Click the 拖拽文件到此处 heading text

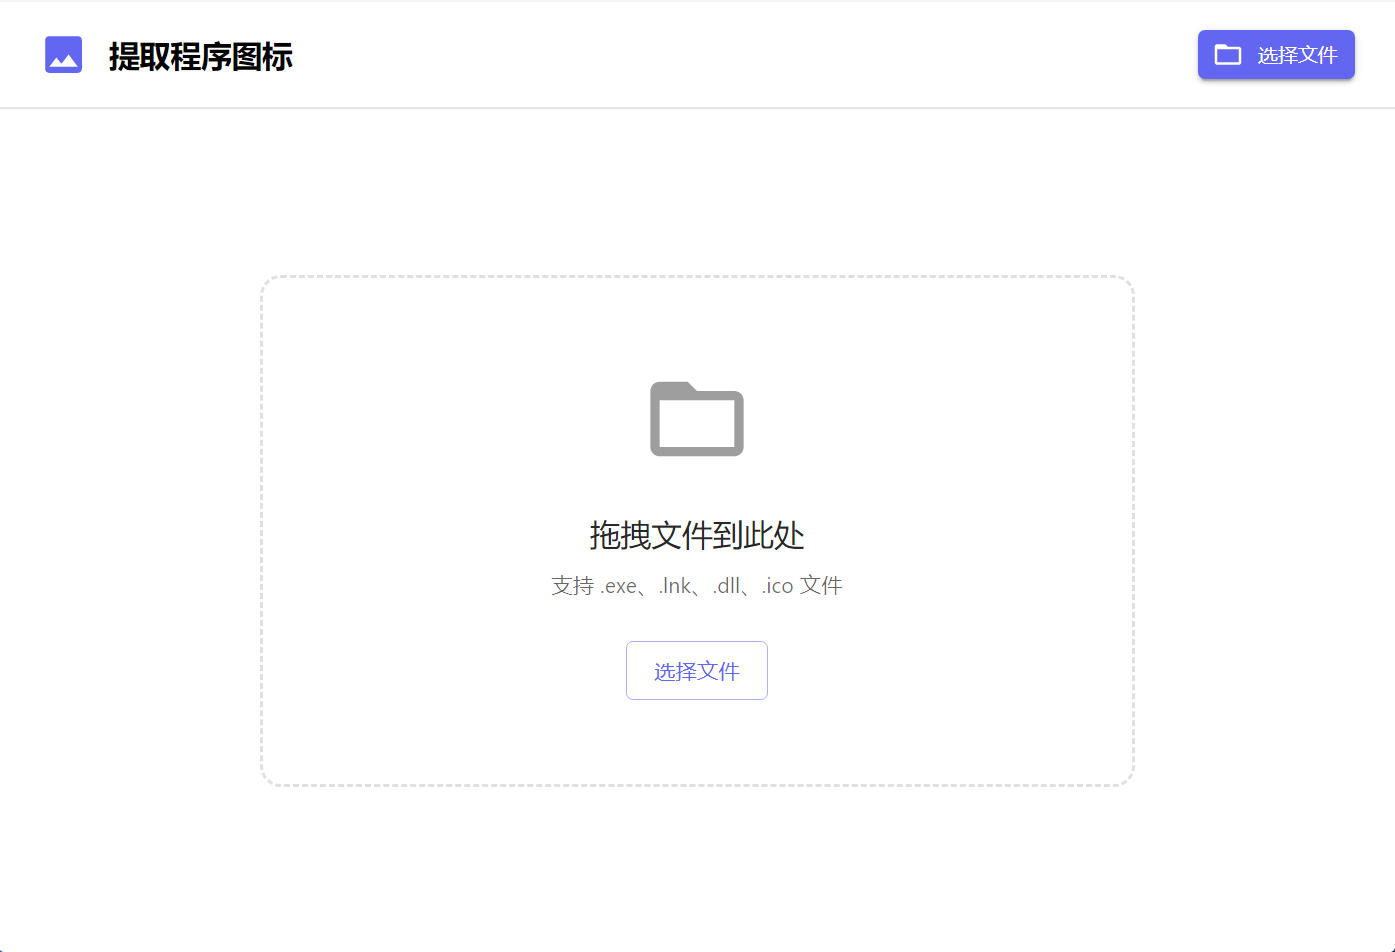[697, 535]
